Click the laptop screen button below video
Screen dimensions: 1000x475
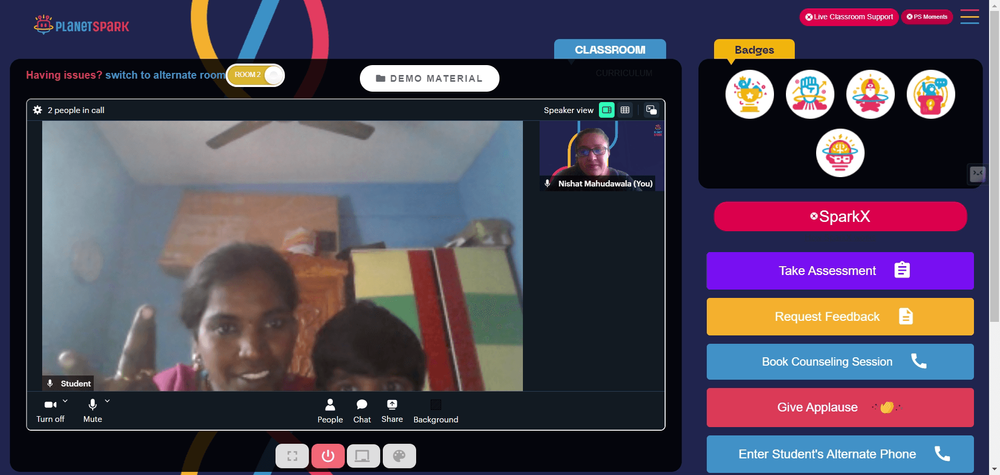click(363, 456)
